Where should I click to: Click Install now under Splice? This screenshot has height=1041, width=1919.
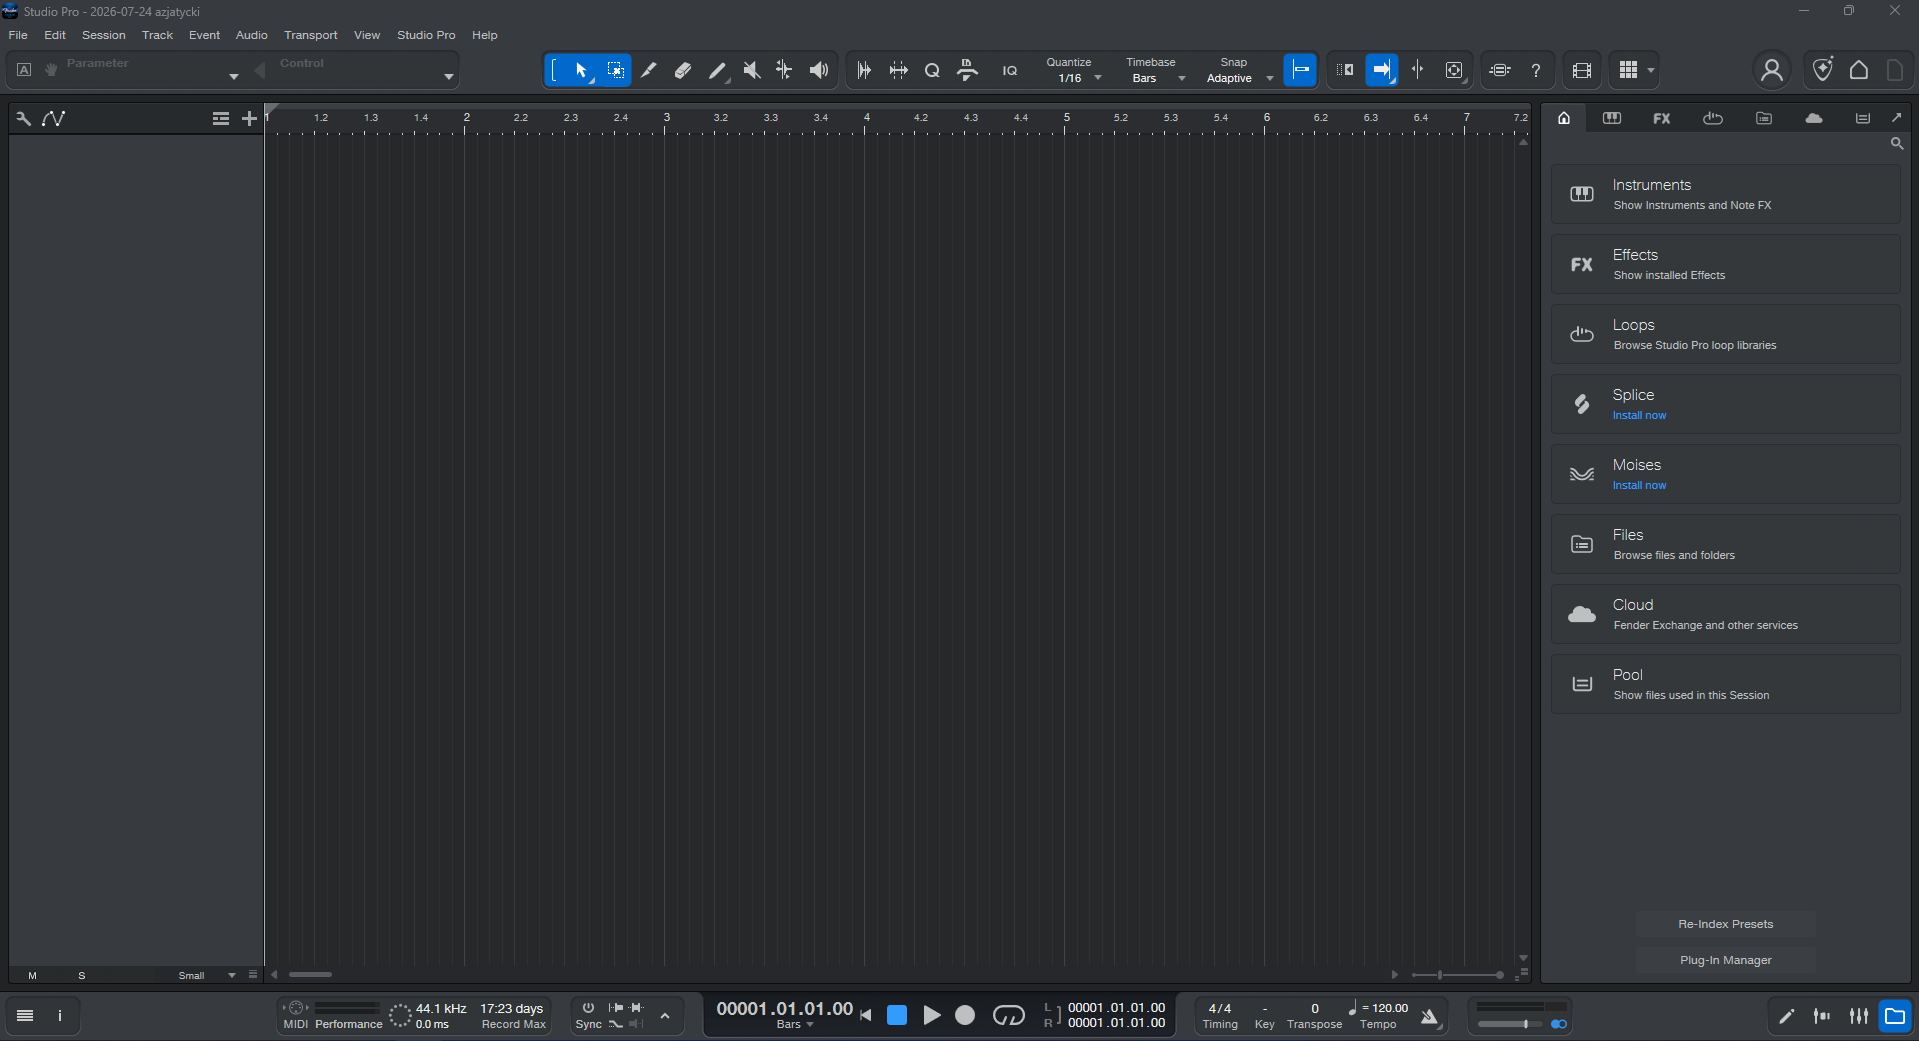point(1639,416)
